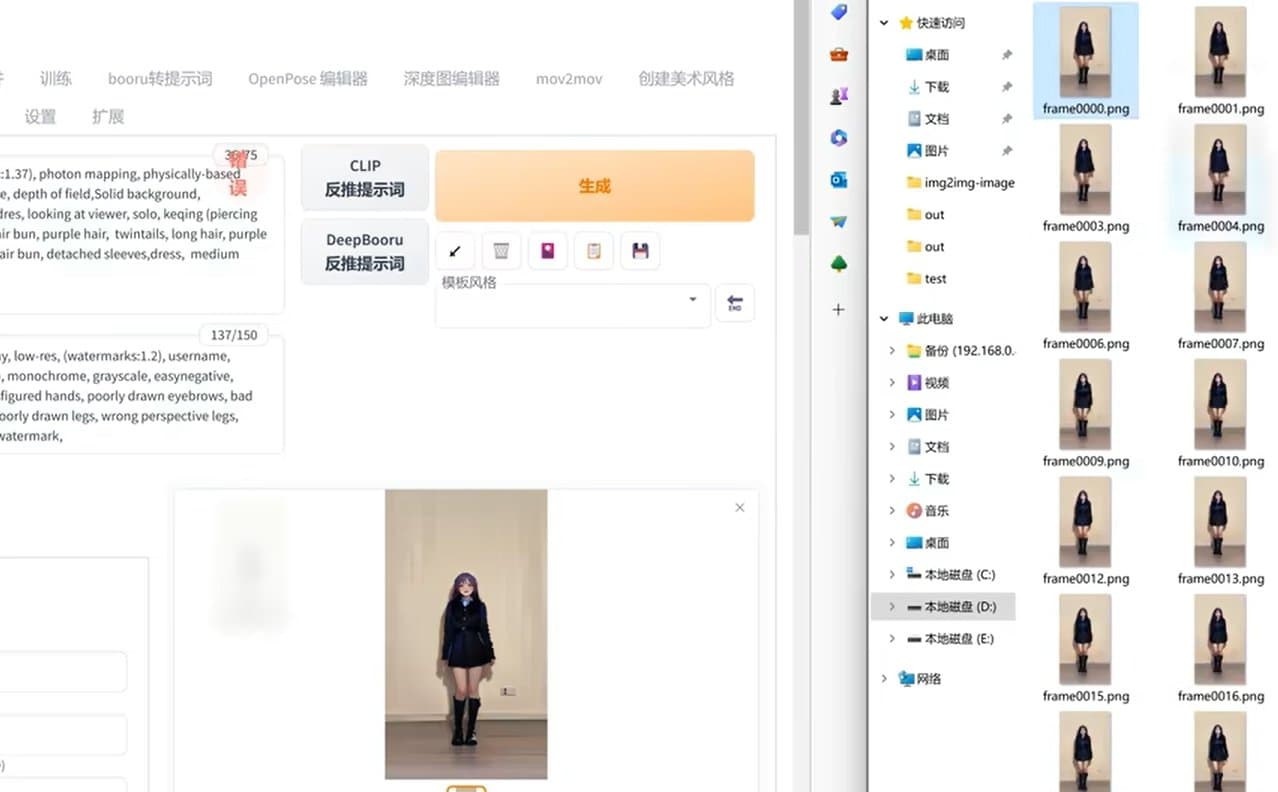The width and height of the screenshot is (1278, 792).
Task: Run CLIP 反推提示词 interrogation
Action: coord(364,177)
